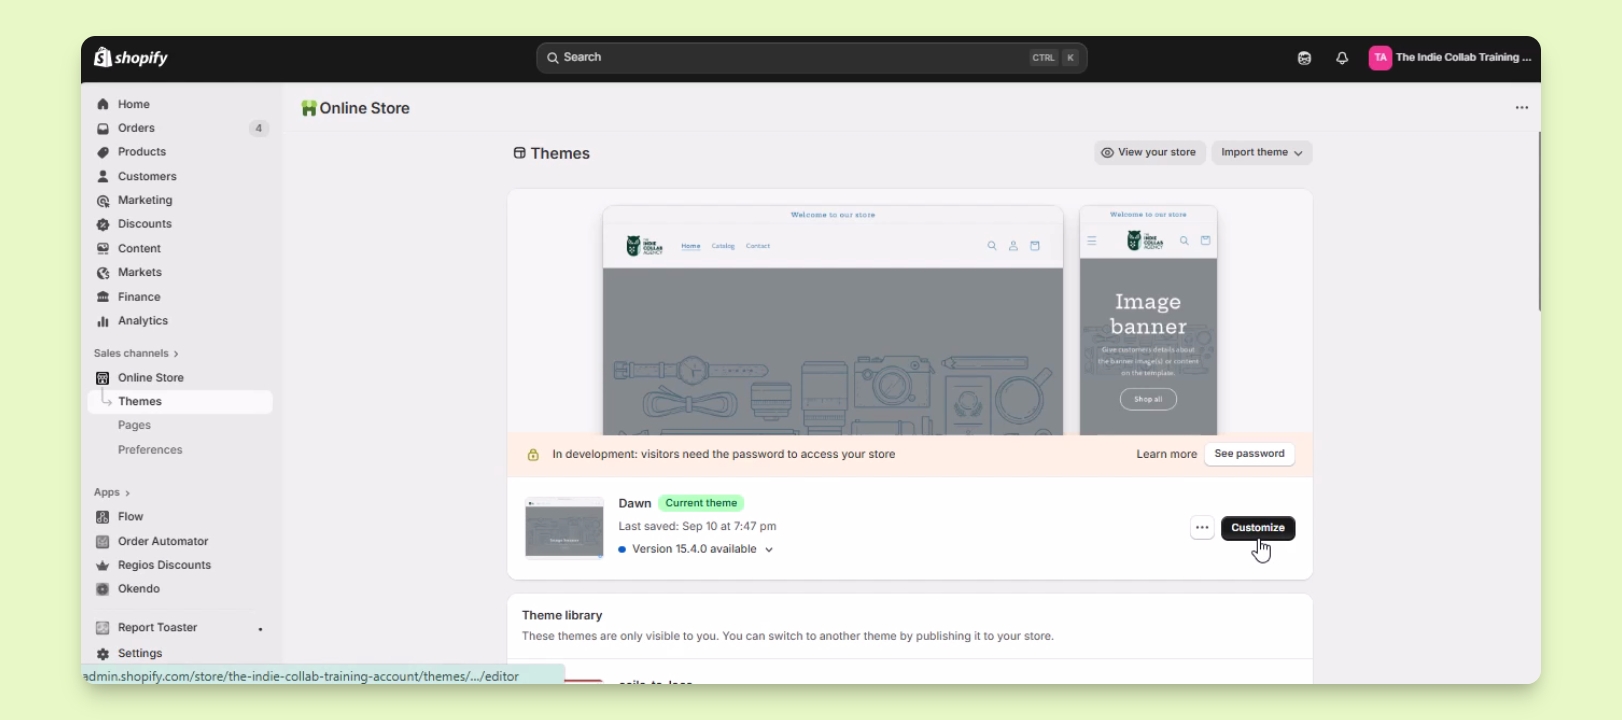Click the lock icon in the password banner

[533, 455]
